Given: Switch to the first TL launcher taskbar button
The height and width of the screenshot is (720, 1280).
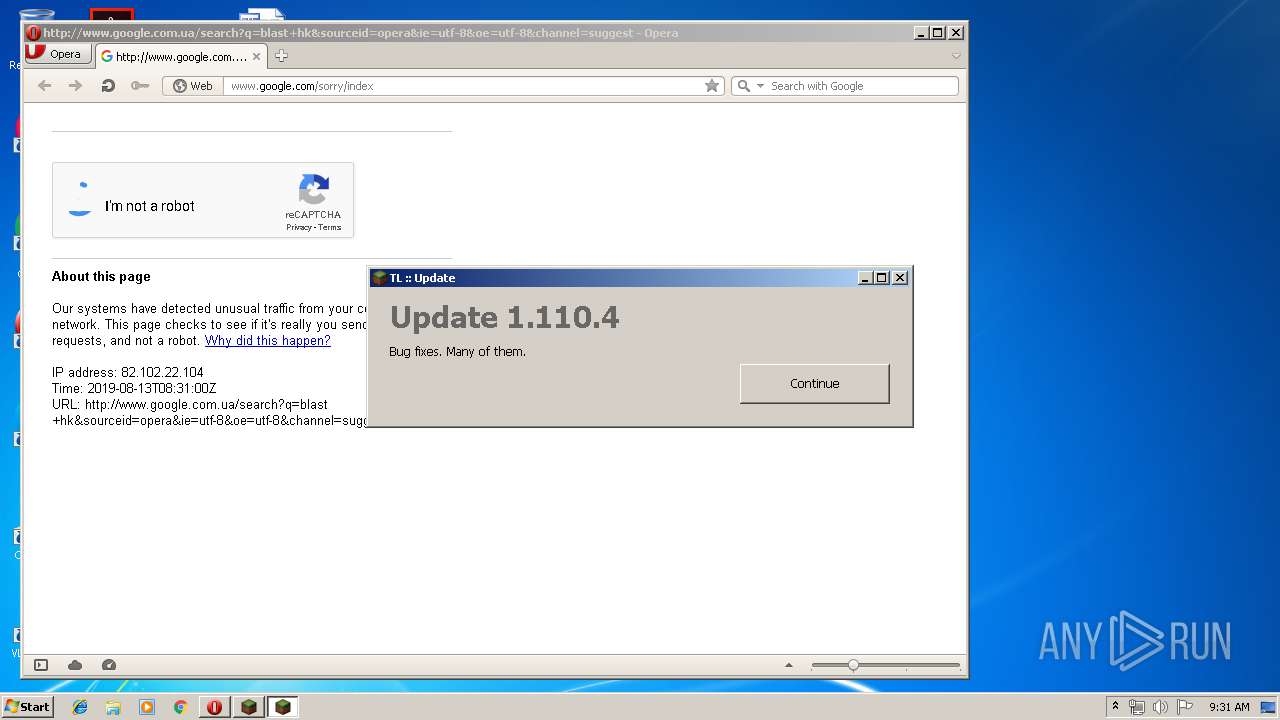Looking at the screenshot, I should (x=249, y=707).
